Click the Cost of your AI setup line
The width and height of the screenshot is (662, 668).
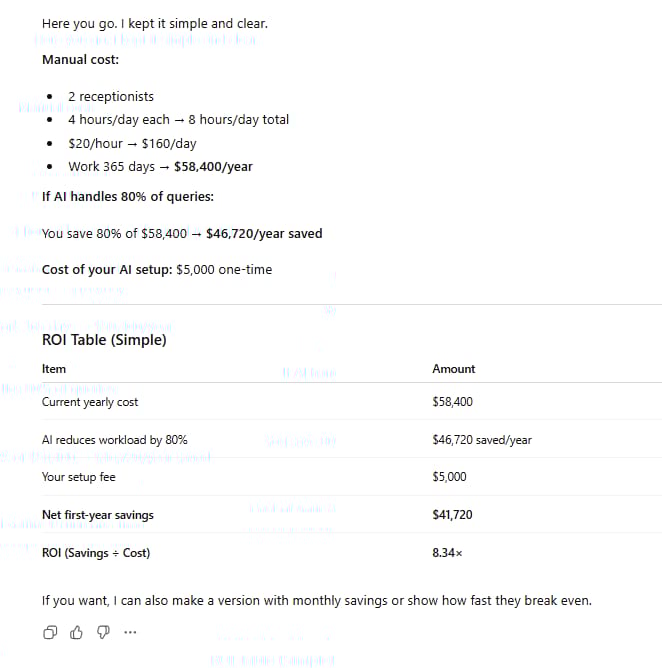click(157, 270)
